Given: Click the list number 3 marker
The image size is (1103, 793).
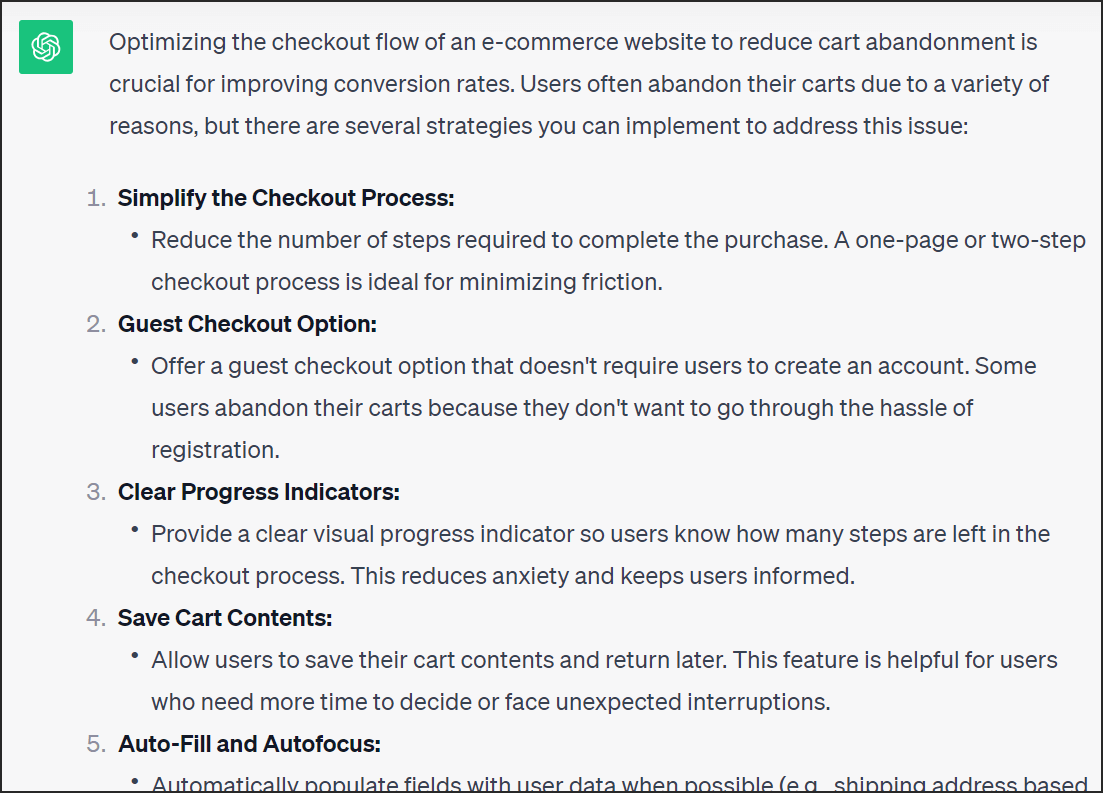Looking at the screenshot, I should [96, 493].
